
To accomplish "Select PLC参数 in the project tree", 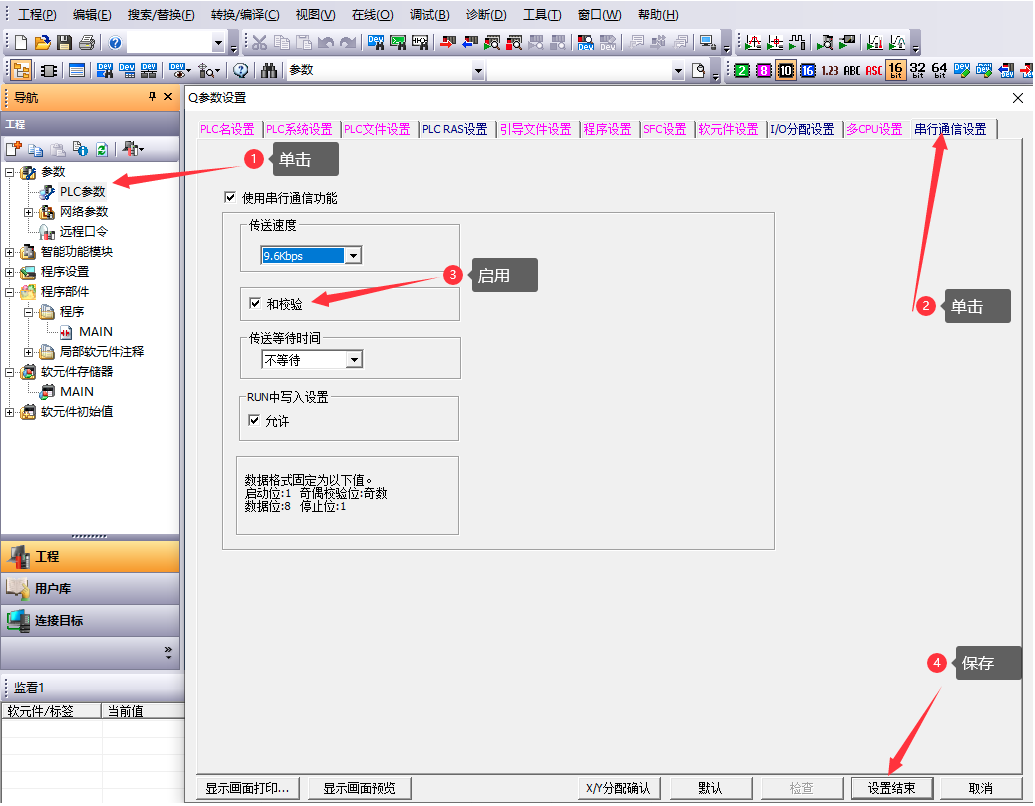I will (x=82, y=192).
